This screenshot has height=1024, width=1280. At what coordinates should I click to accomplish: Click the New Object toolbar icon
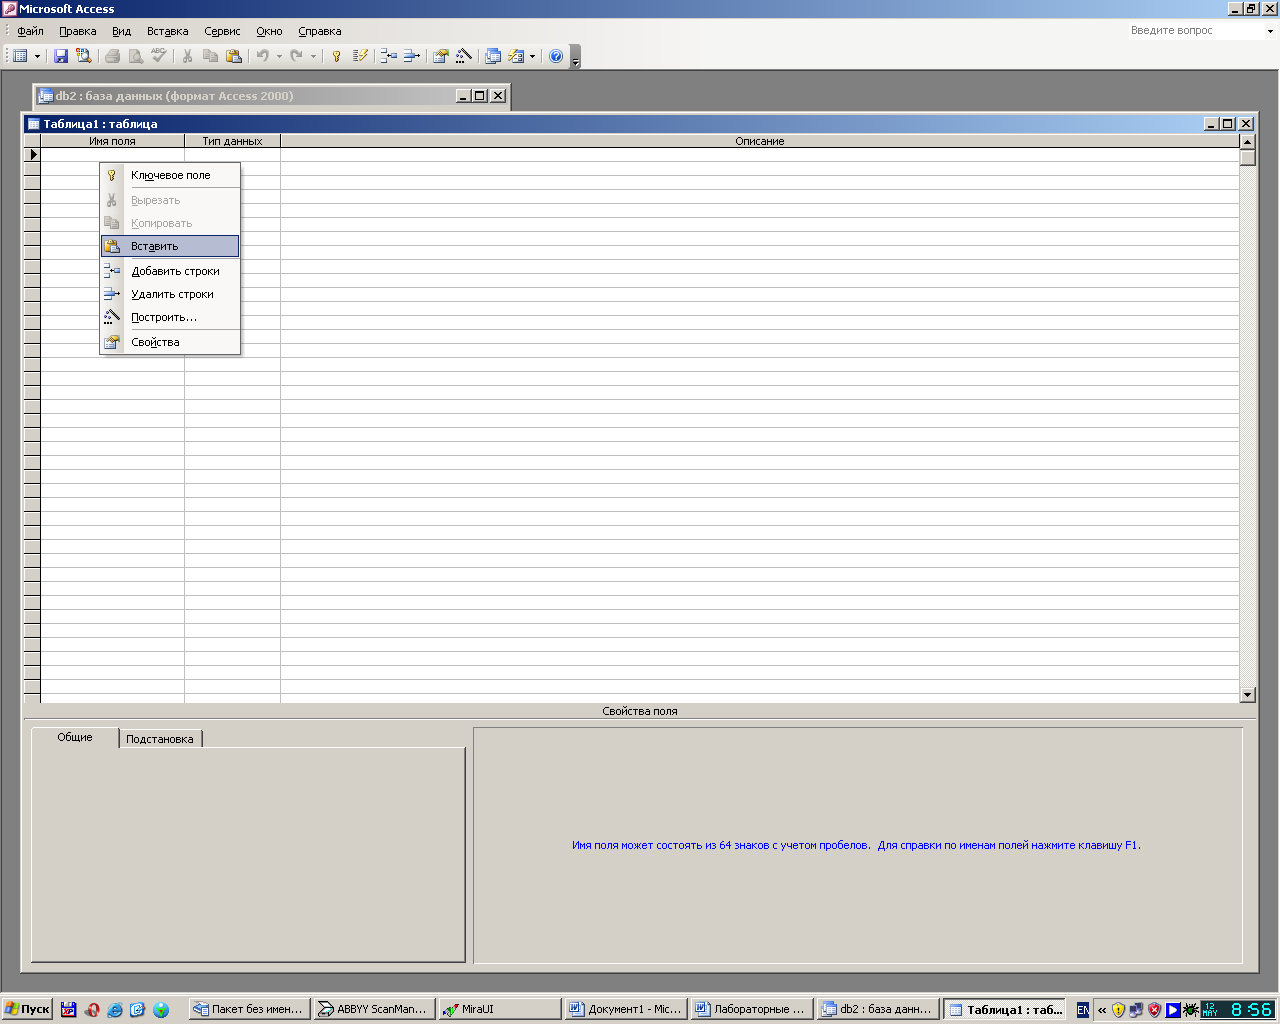(x=516, y=56)
